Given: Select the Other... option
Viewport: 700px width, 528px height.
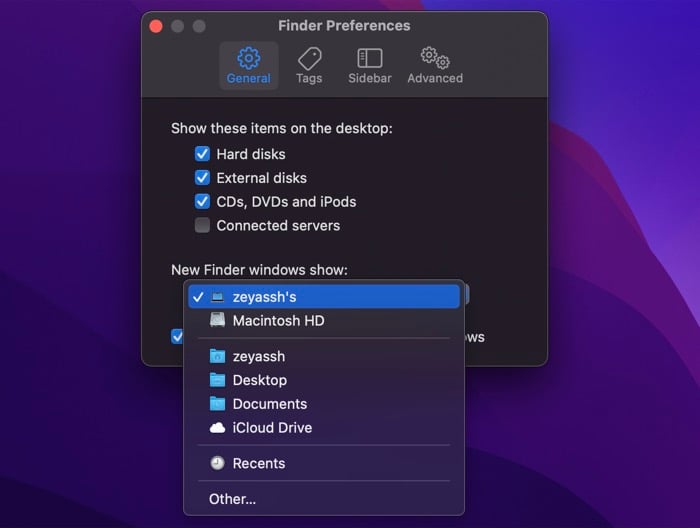Looking at the screenshot, I should (324, 499).
